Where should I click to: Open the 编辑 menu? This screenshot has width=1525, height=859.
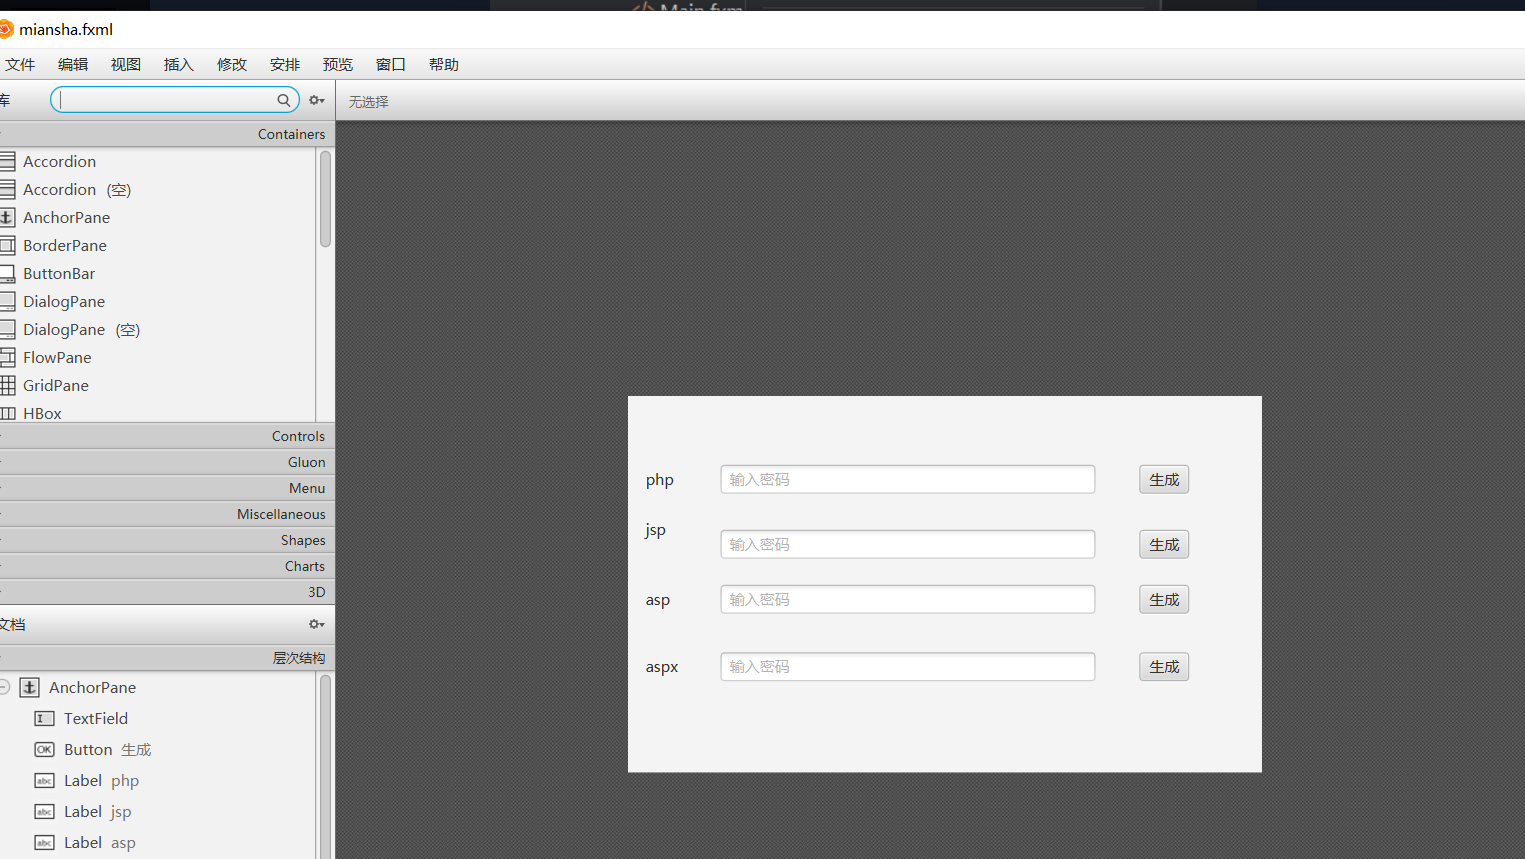(73, 64)
